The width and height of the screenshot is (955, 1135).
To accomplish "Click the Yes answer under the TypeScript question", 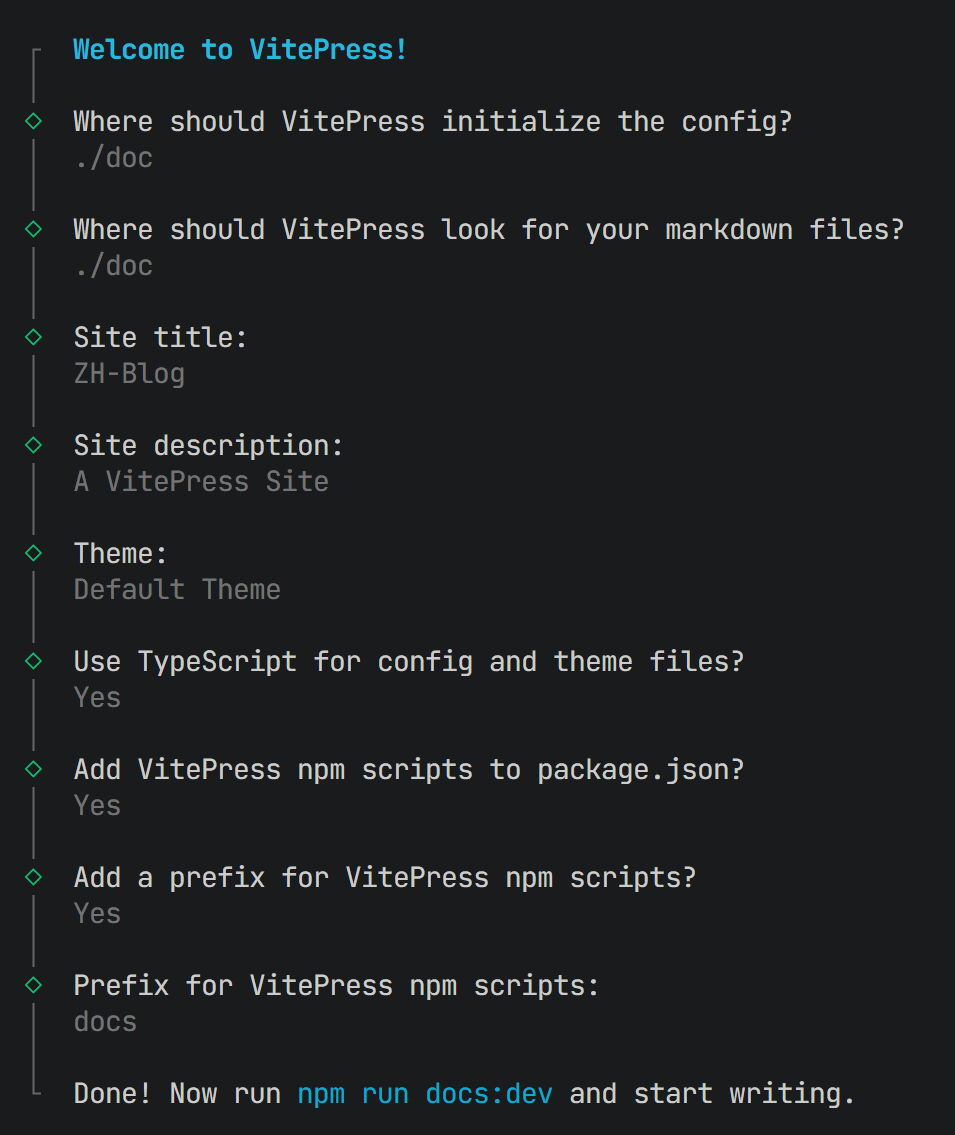I will (x=97, y=698).
